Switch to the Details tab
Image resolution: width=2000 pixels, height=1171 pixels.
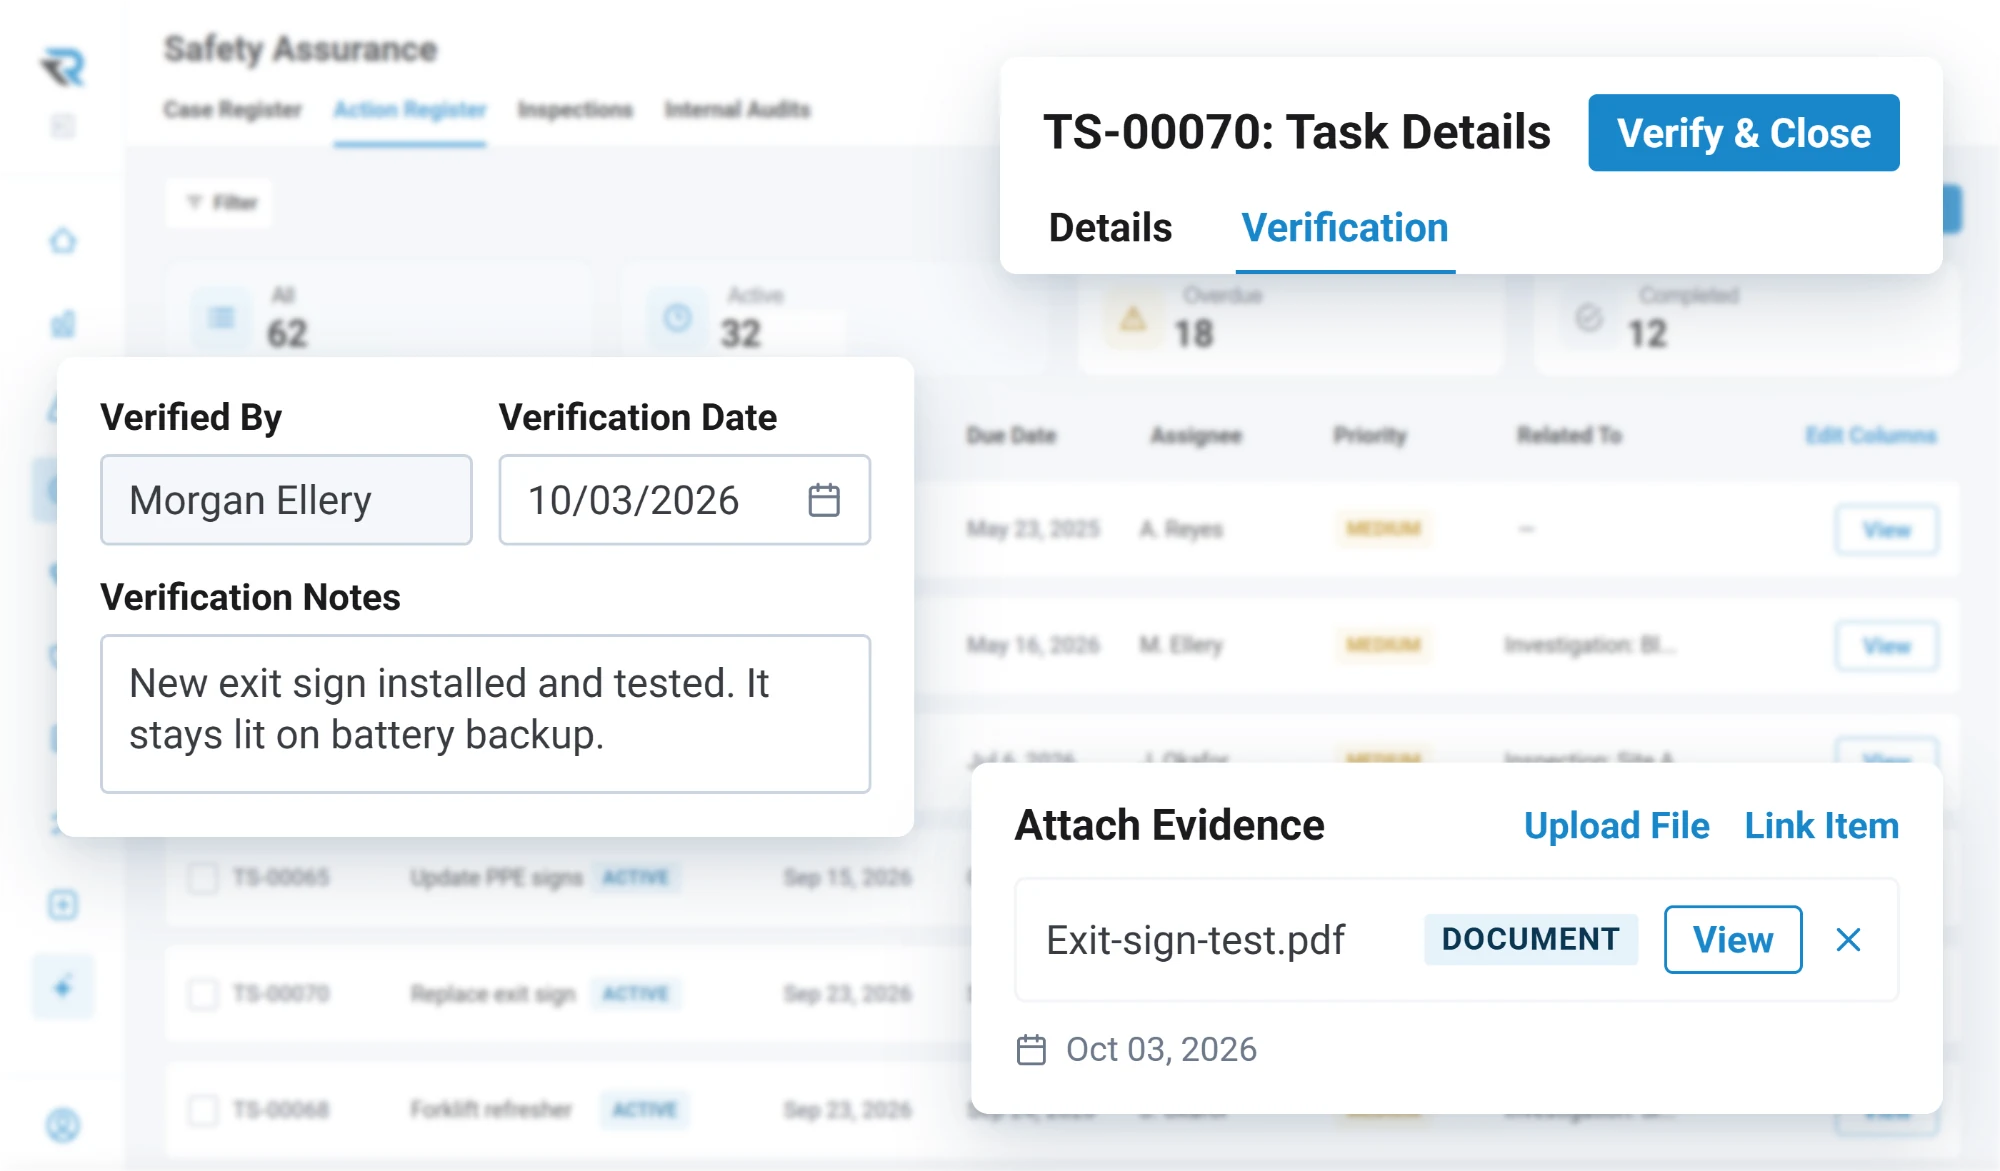pos(1110,228)
